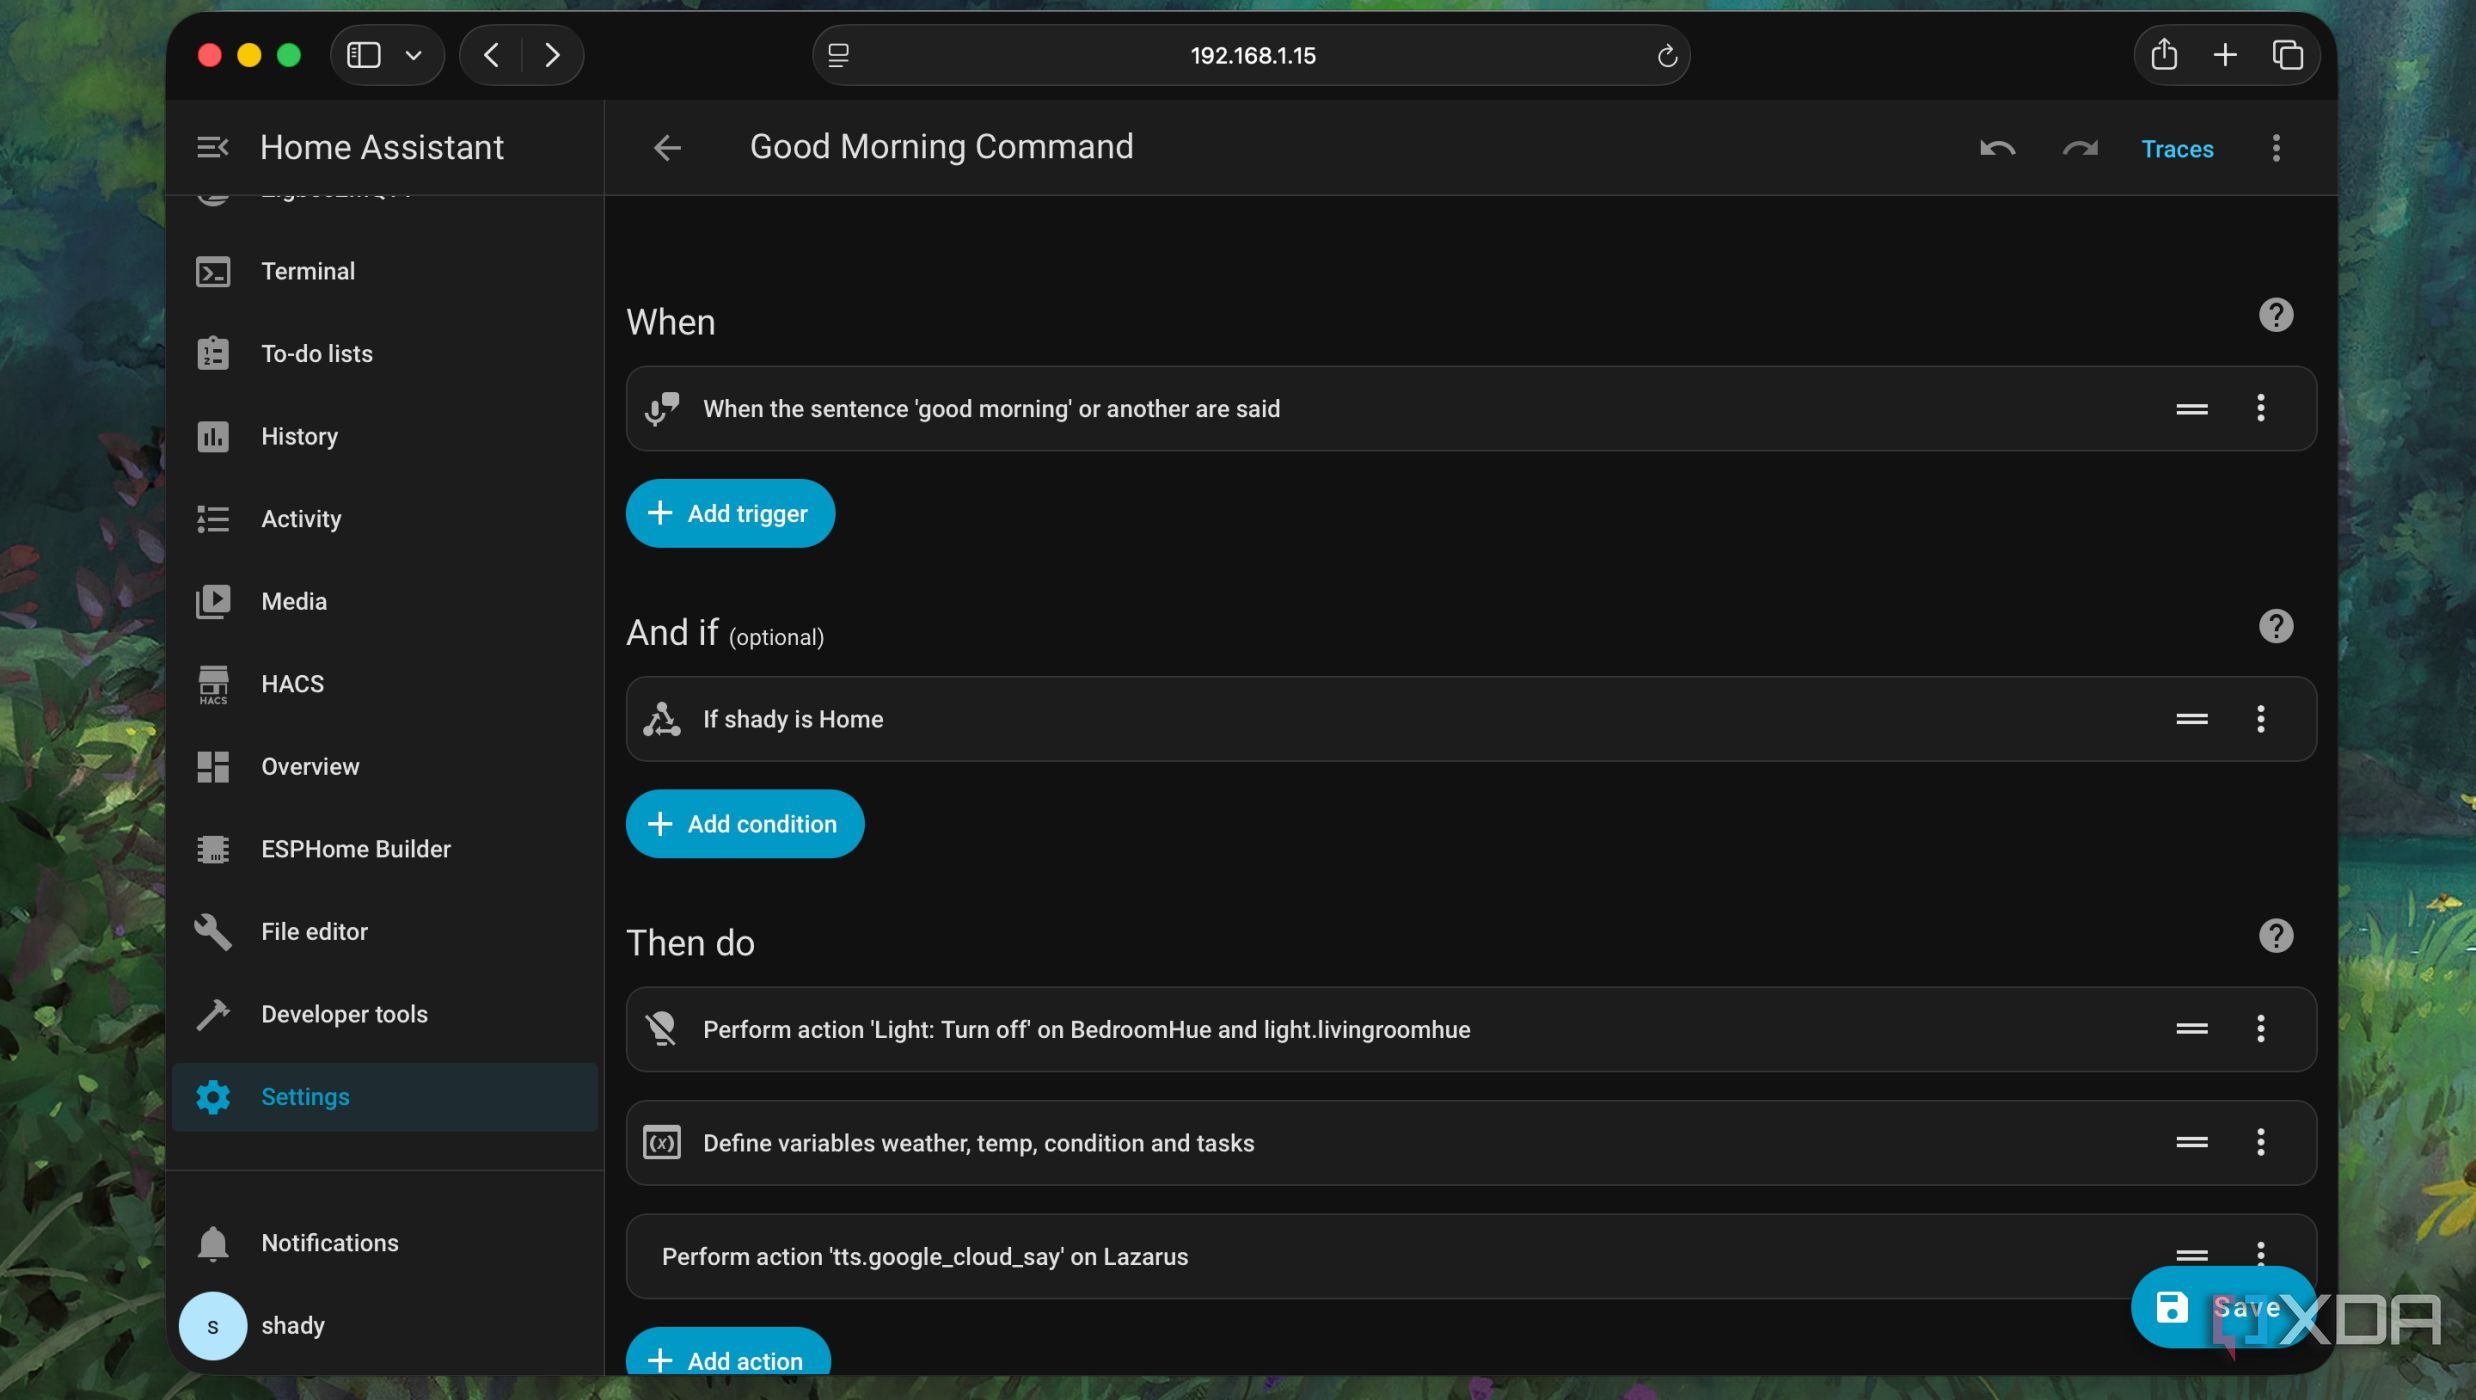Open help for the And if section
This screenshot has width=2476, height=1400.
pyautogui.click(x=2276, y=626)
